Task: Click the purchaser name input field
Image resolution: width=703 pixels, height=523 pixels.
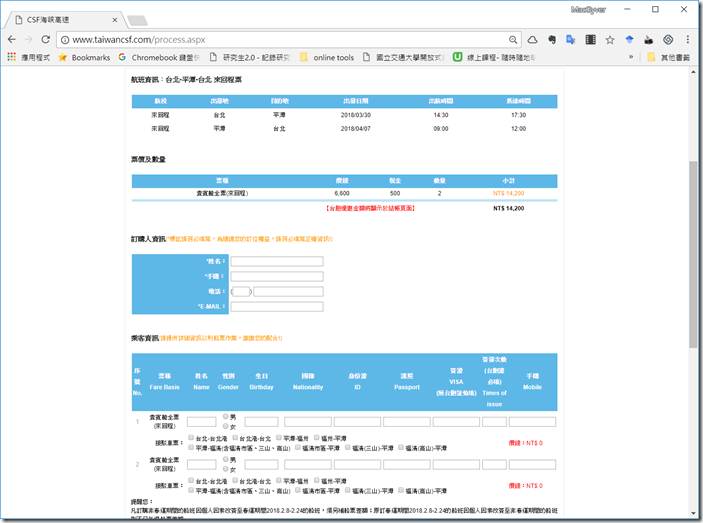Action: (x=277, y=261)
